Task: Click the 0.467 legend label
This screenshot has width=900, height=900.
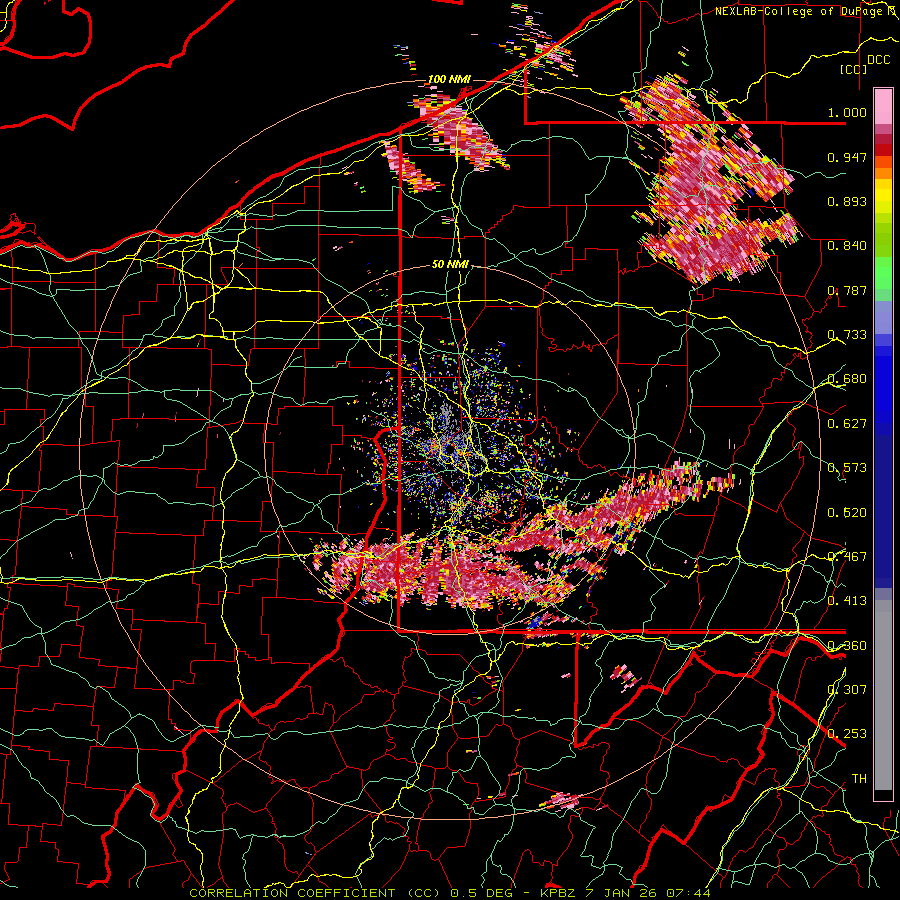Action: (847, 556)
